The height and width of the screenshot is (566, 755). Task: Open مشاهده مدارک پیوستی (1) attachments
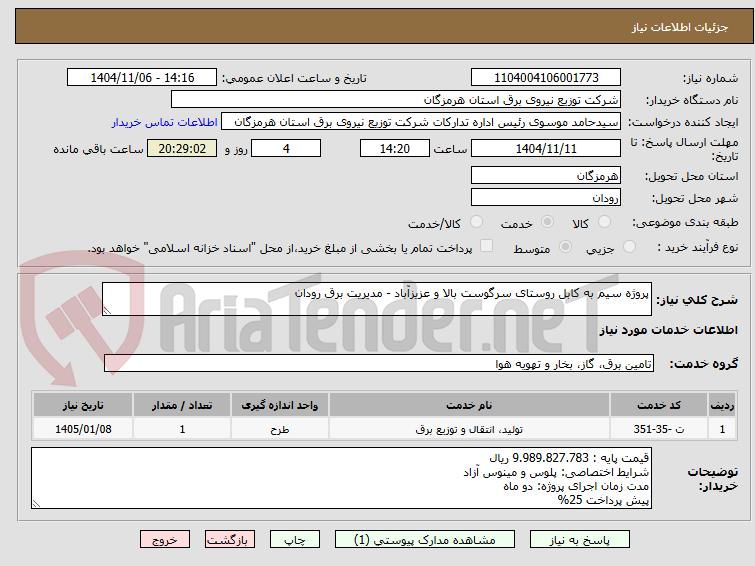425,540
